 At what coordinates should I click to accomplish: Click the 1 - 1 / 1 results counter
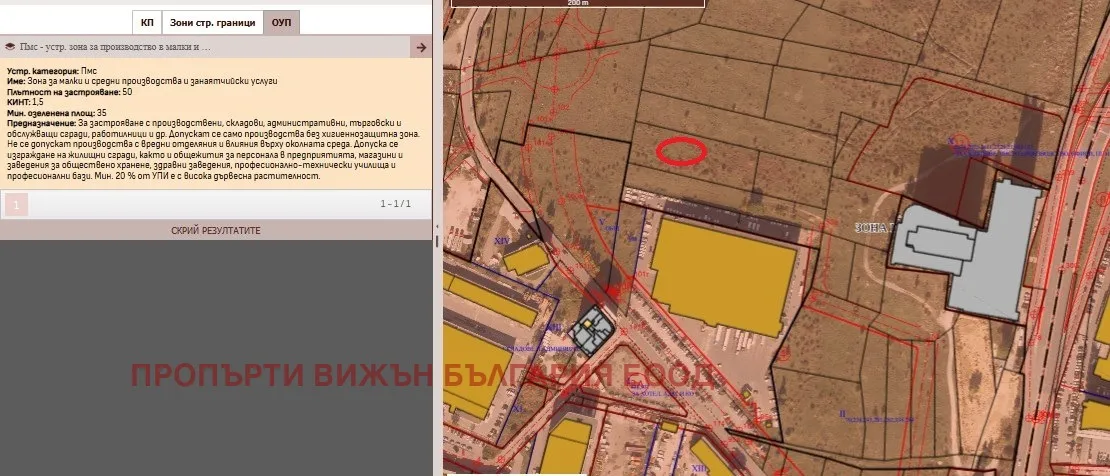click(x=395, y=204)
